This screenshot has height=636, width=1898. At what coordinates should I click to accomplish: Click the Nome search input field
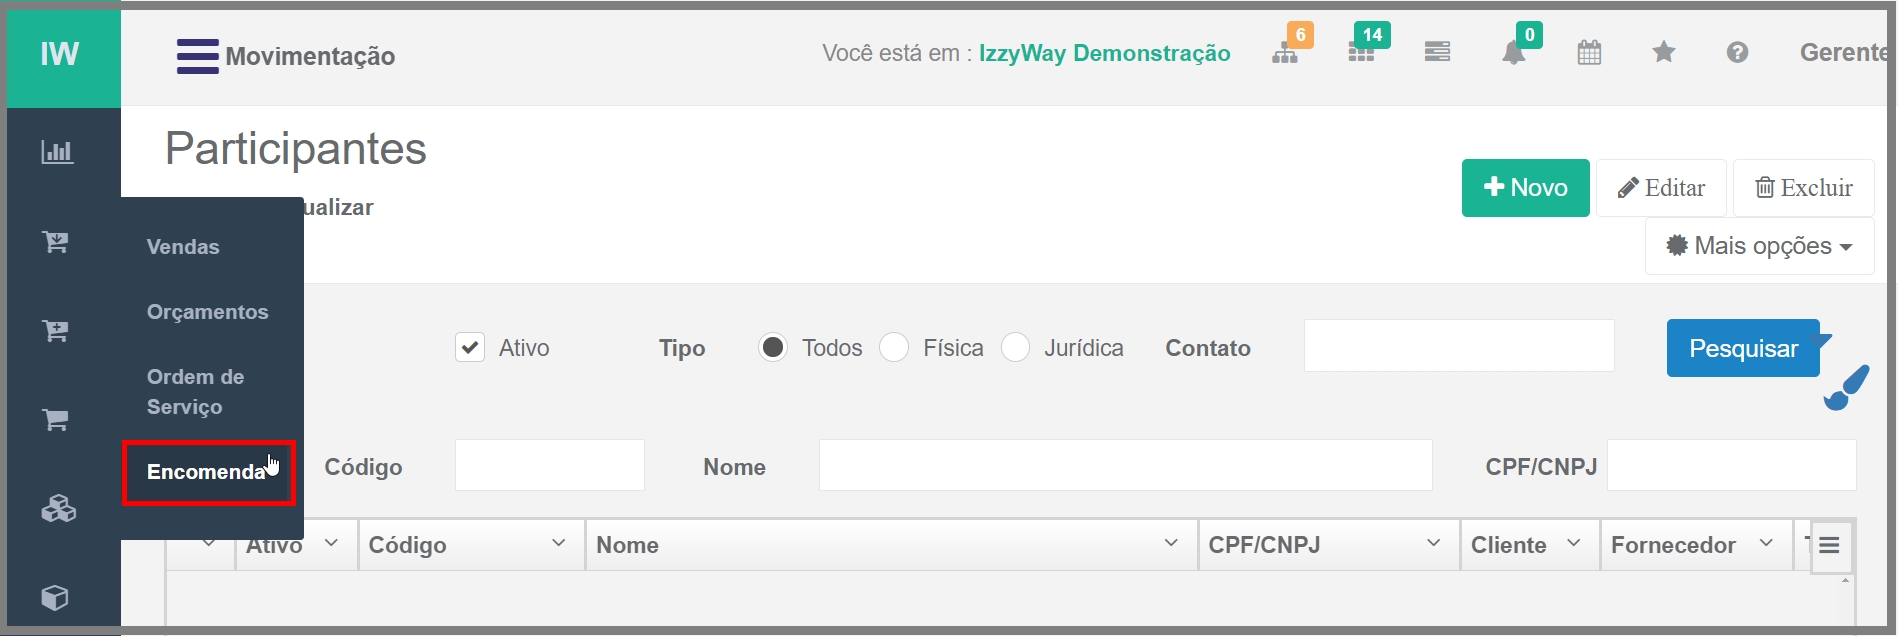coord(1125,465)
